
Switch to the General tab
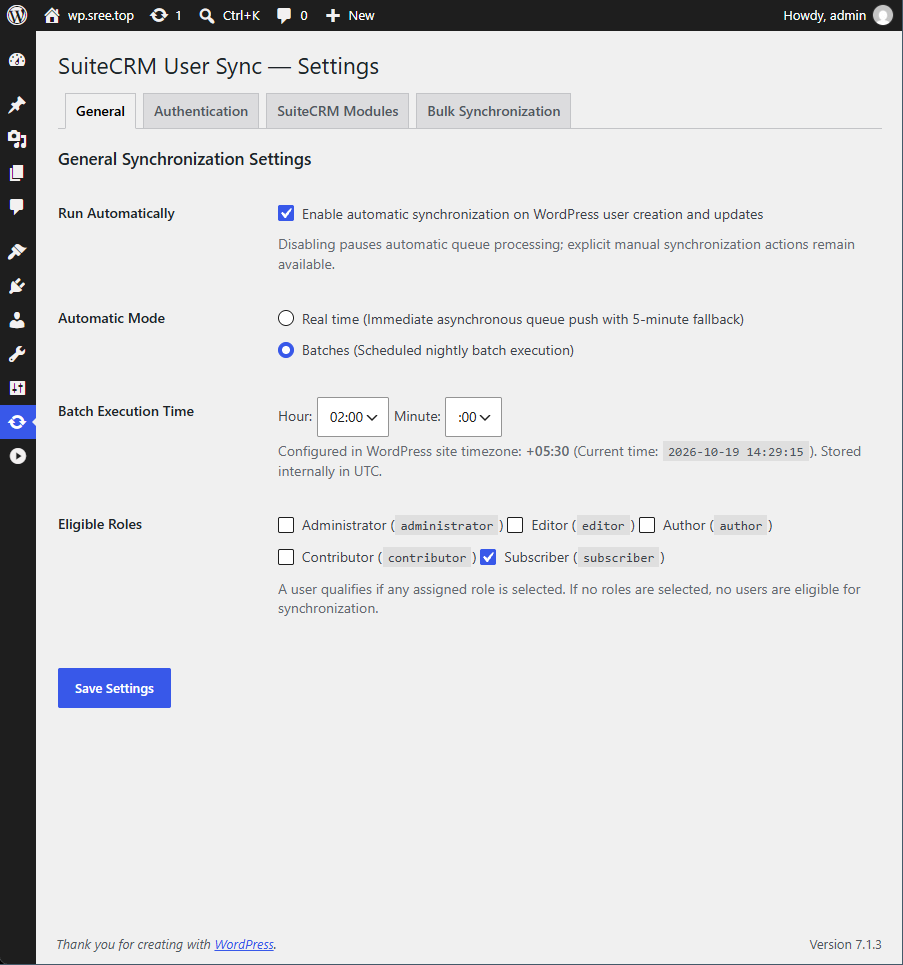tap(100, 111)
